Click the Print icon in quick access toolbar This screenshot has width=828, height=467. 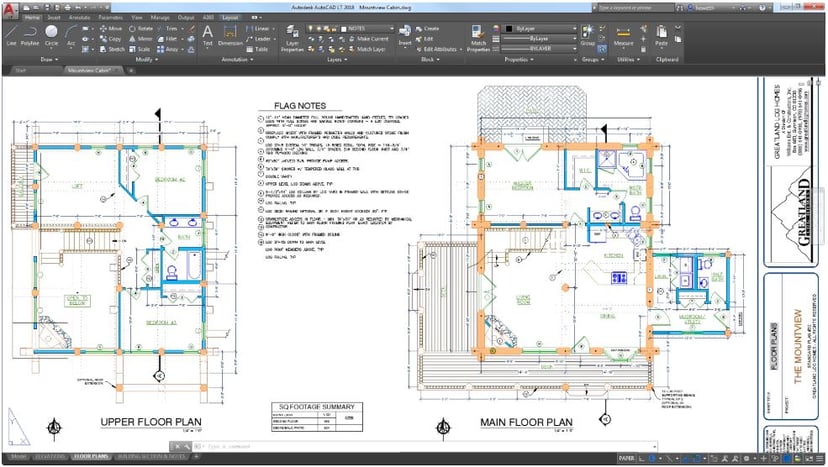pos(67,8)
